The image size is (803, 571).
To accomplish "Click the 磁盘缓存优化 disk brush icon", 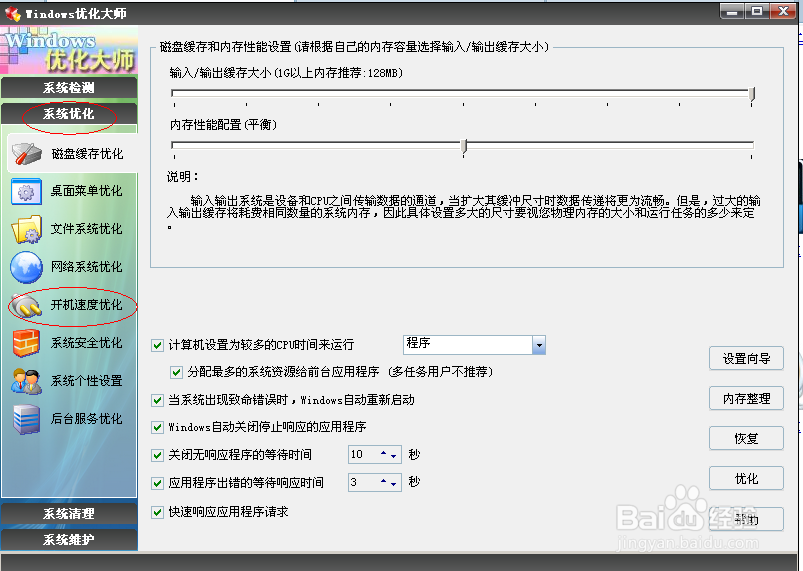I will 27,154.
